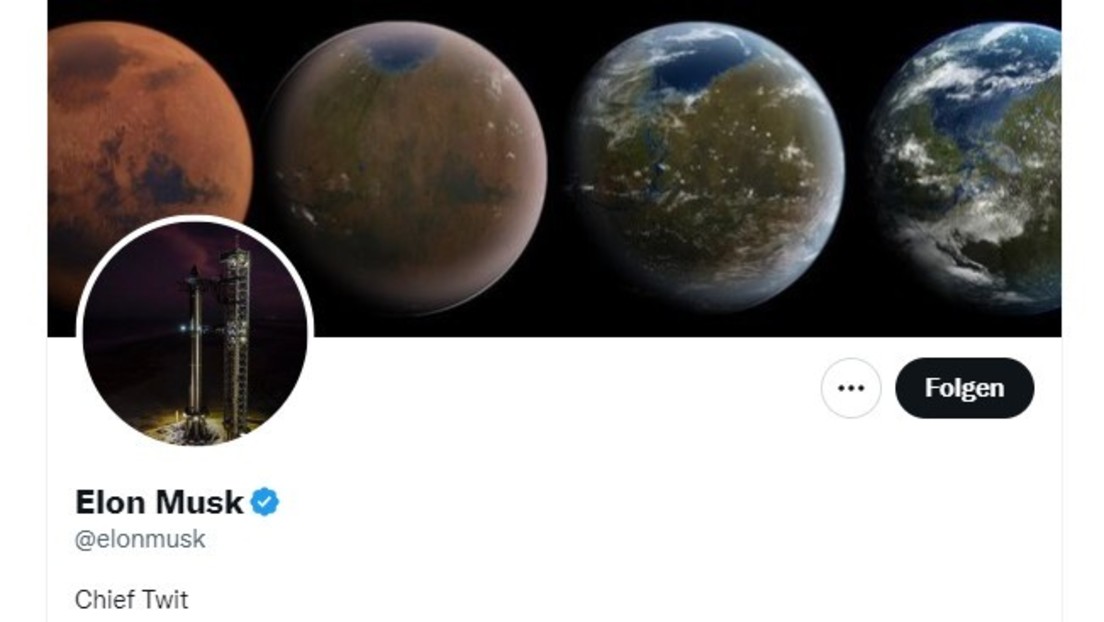The image size is (1104, 622).
Task: Click the Chief Twit bio text
Action: pos(132,600)
